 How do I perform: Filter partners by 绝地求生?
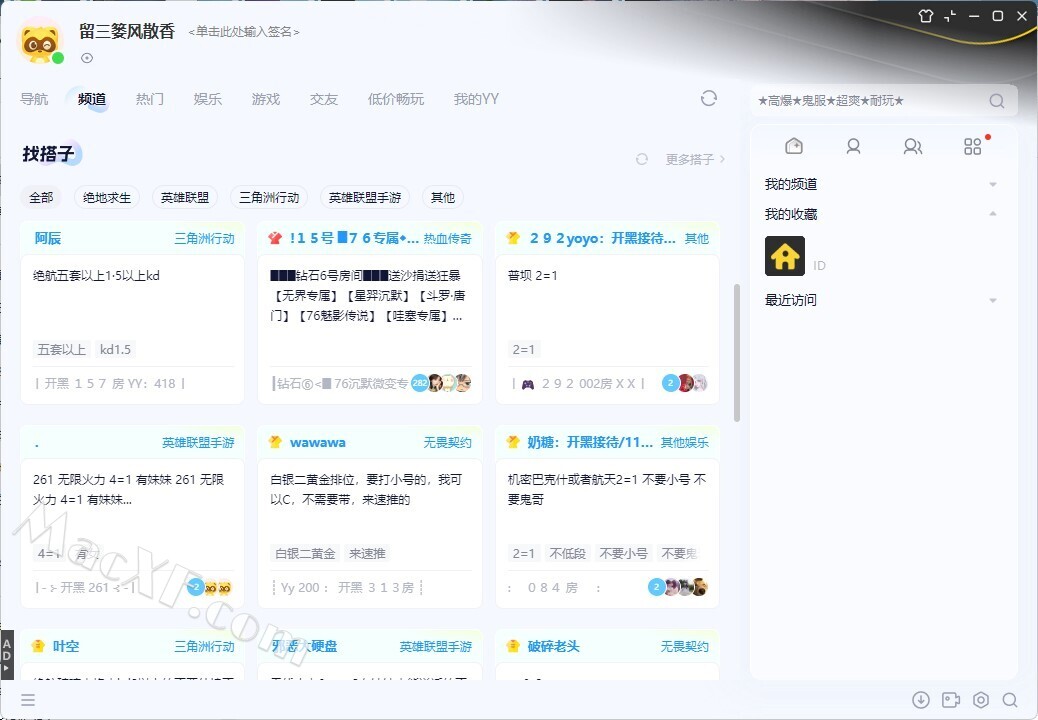107,197
